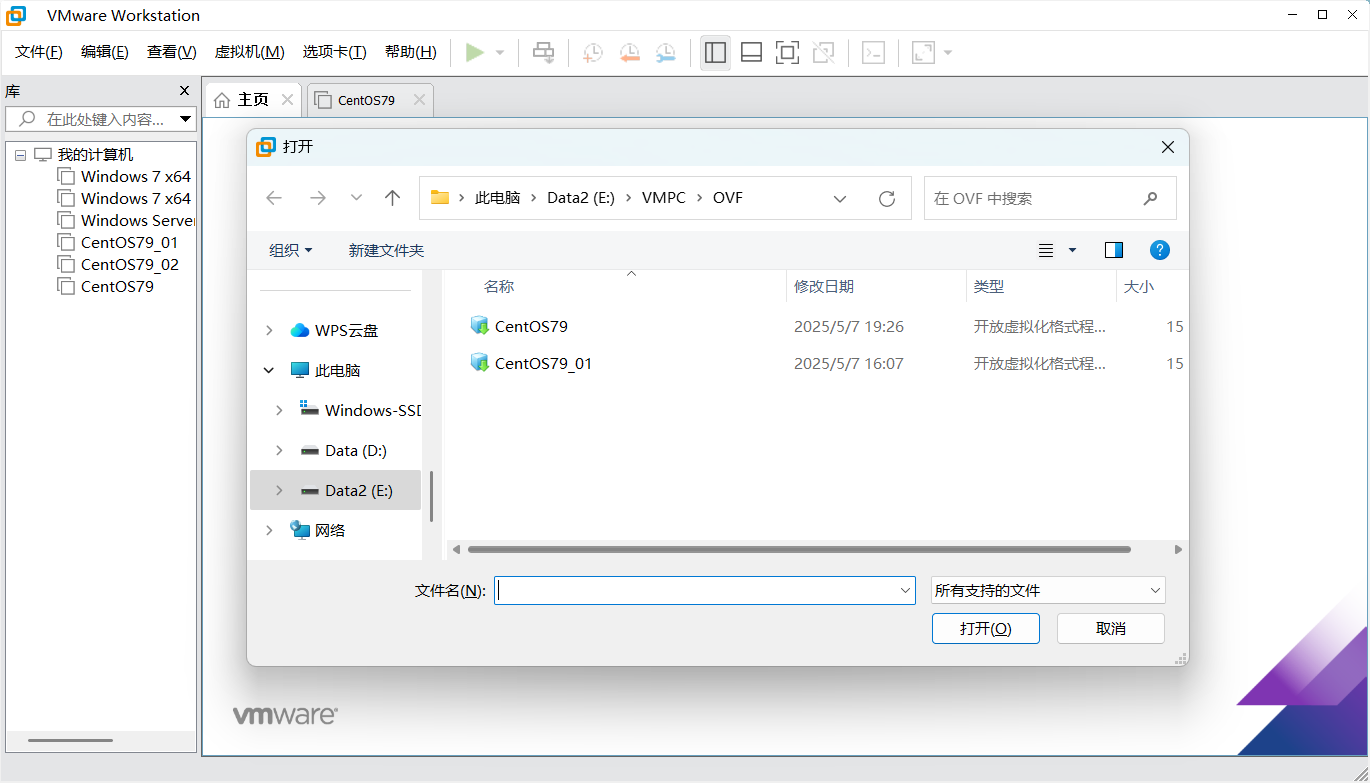Click Send Ctrl+Alt+Del toolbar icon

543,53
